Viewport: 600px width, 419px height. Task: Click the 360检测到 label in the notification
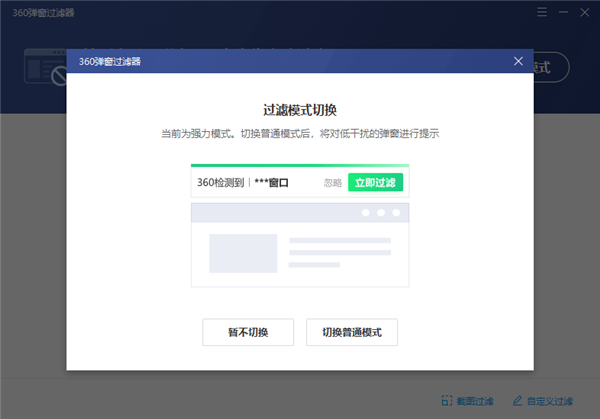pos(220,183)
